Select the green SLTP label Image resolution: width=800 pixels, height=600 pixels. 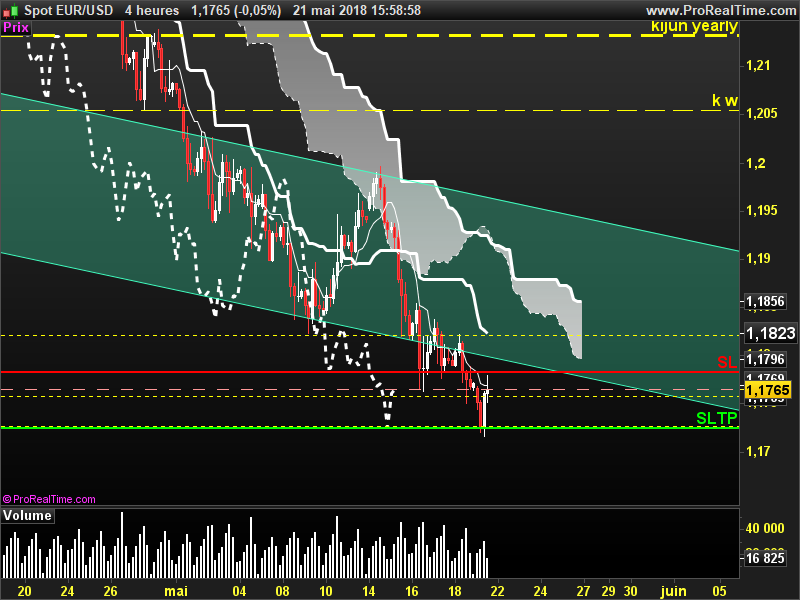pos(717,418)
